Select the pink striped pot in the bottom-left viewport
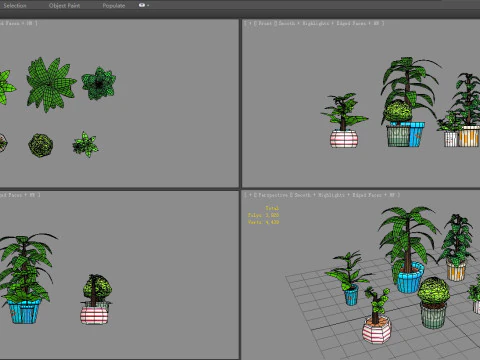480x360 pixels. tap(94, 315)
